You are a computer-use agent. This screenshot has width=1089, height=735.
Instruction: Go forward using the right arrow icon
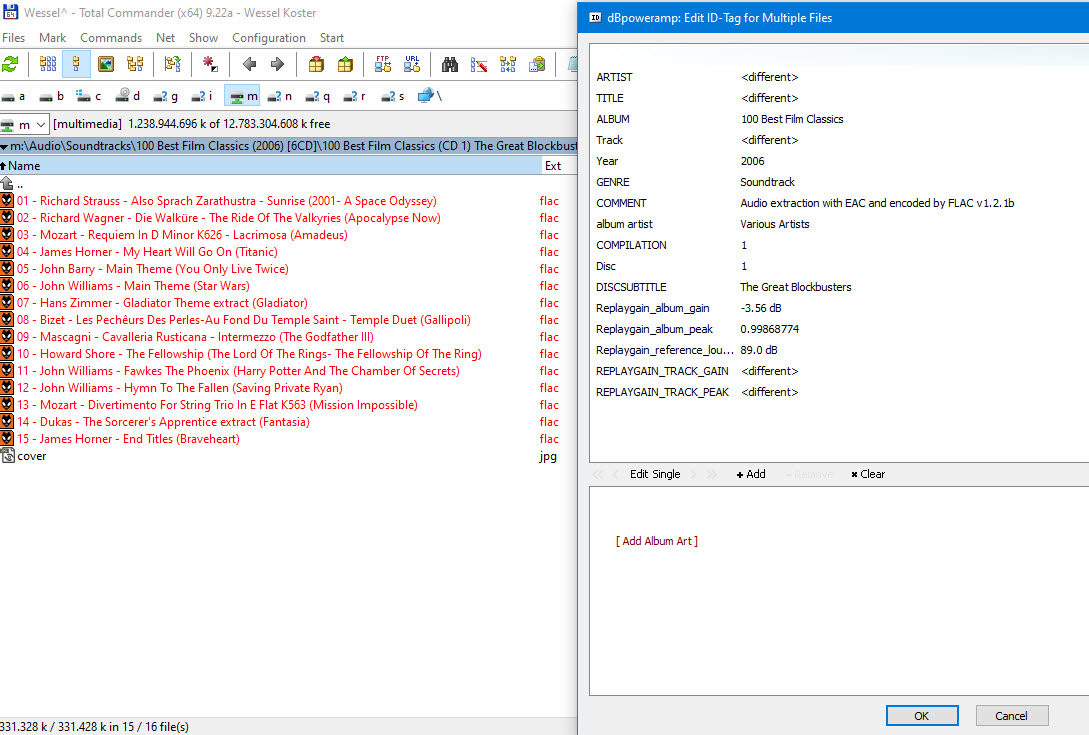tap(278, 65)
